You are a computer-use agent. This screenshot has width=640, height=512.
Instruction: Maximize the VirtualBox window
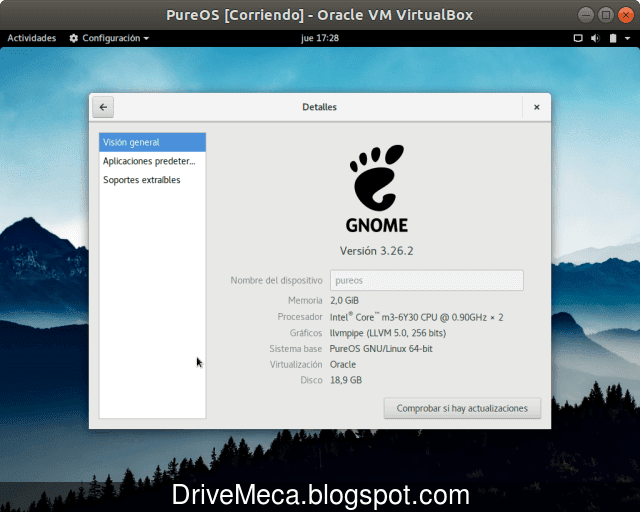pos(606,15)
